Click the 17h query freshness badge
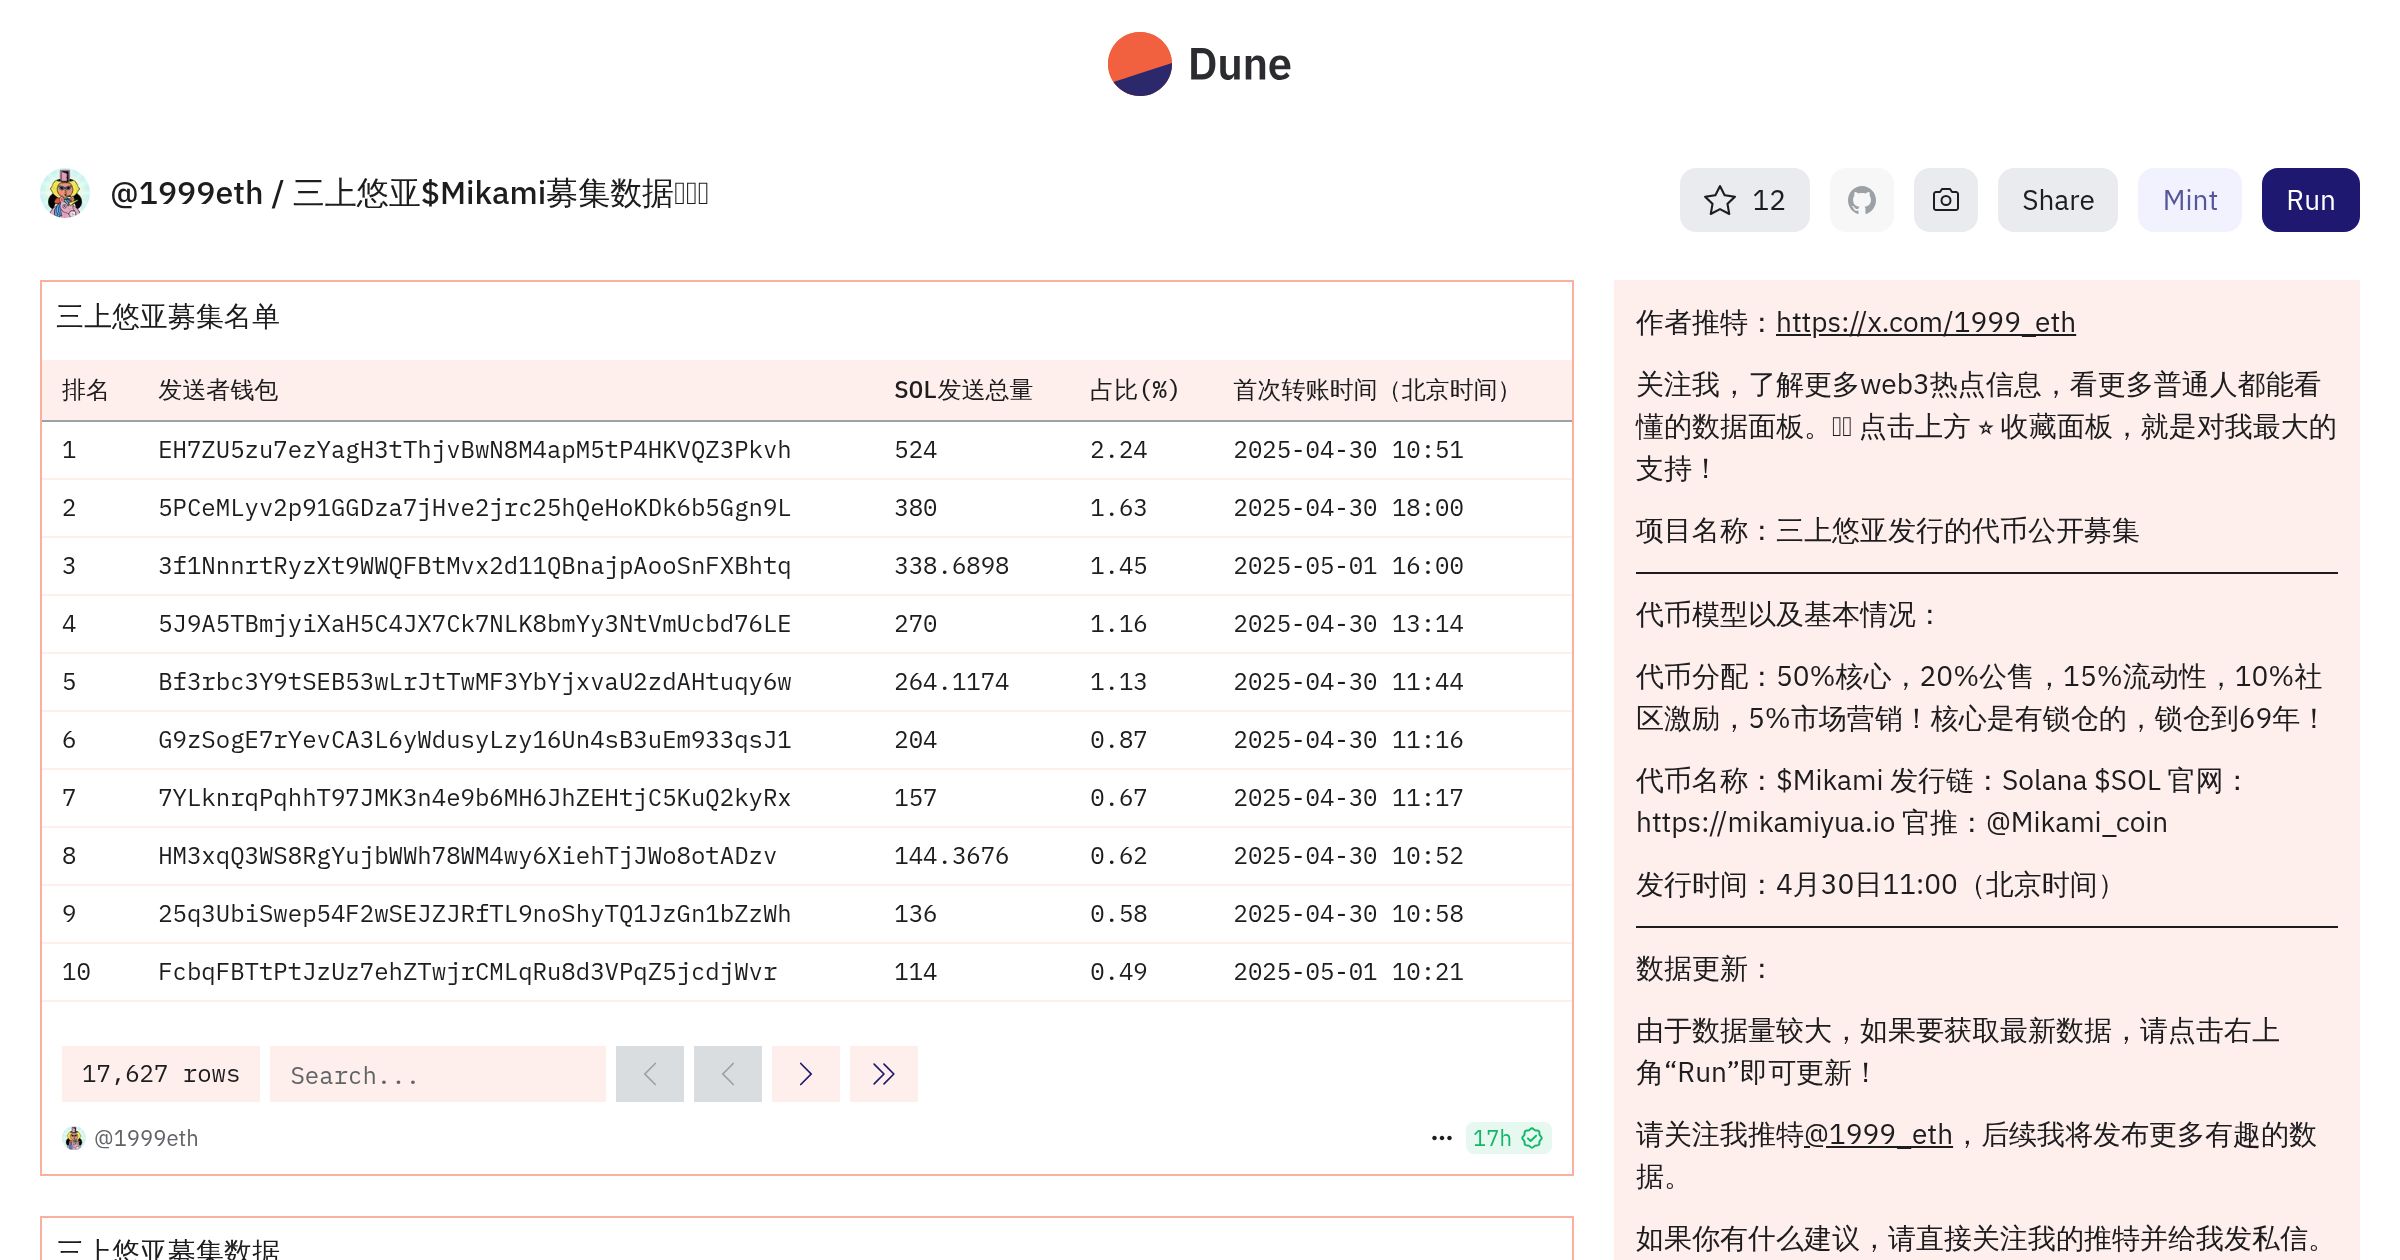The image size is (2400, 1260). 1508,1138
